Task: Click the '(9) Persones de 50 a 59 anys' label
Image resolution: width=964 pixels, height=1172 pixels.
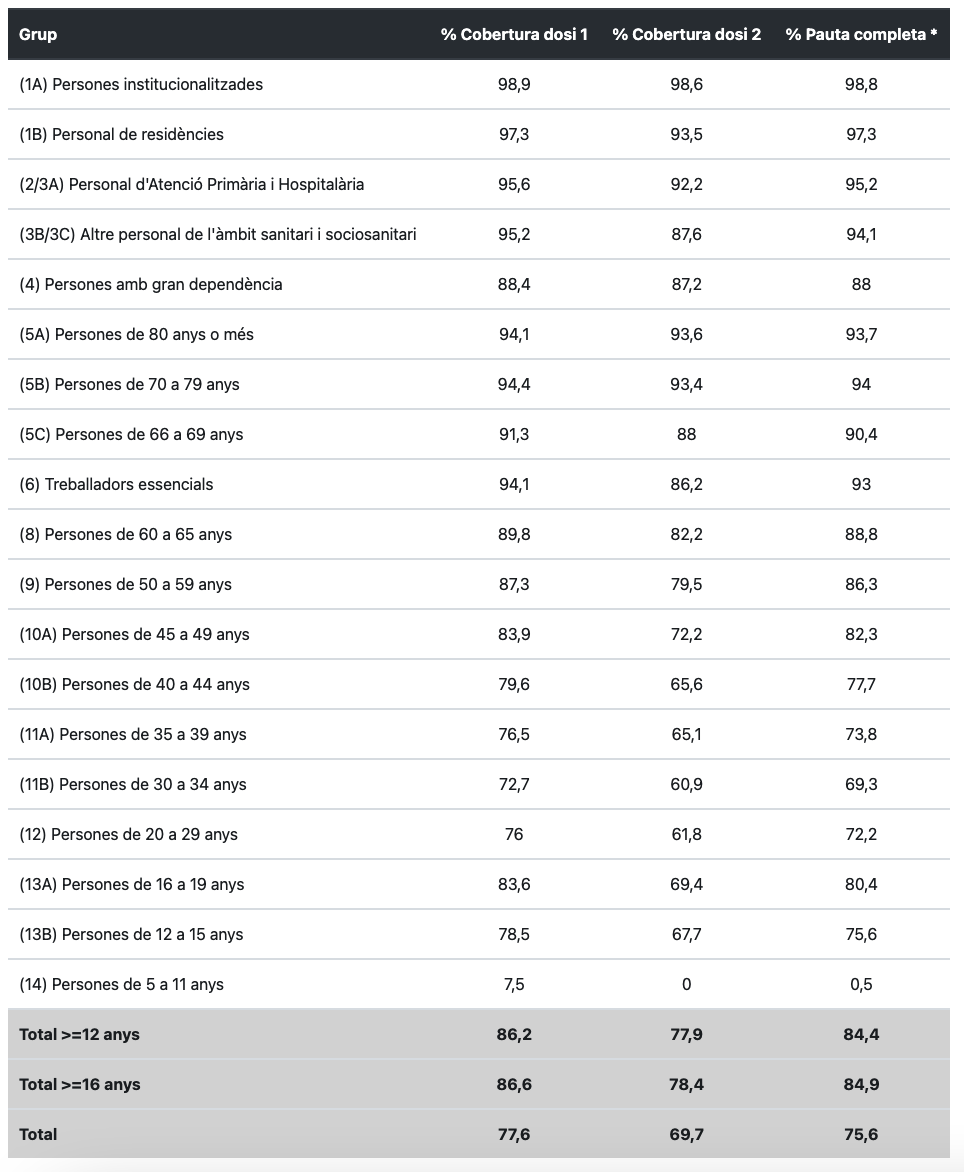Action: [125, 585]
